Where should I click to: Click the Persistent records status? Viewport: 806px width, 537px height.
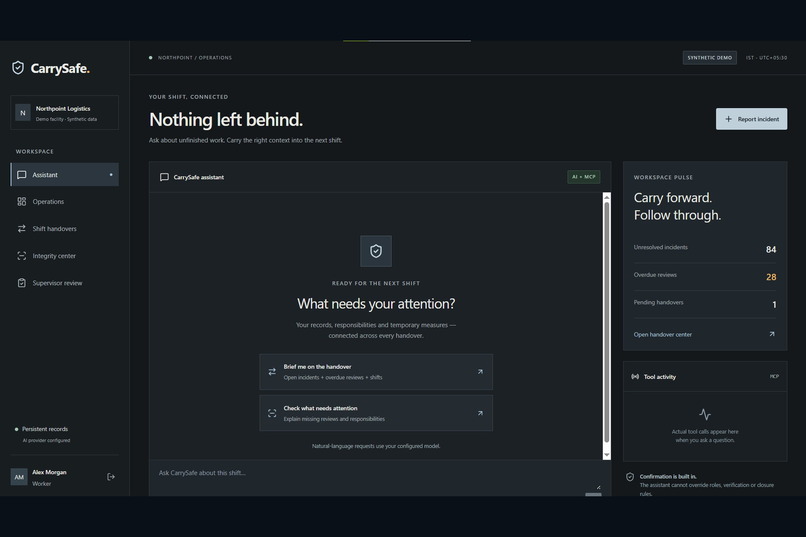point(45,429)
